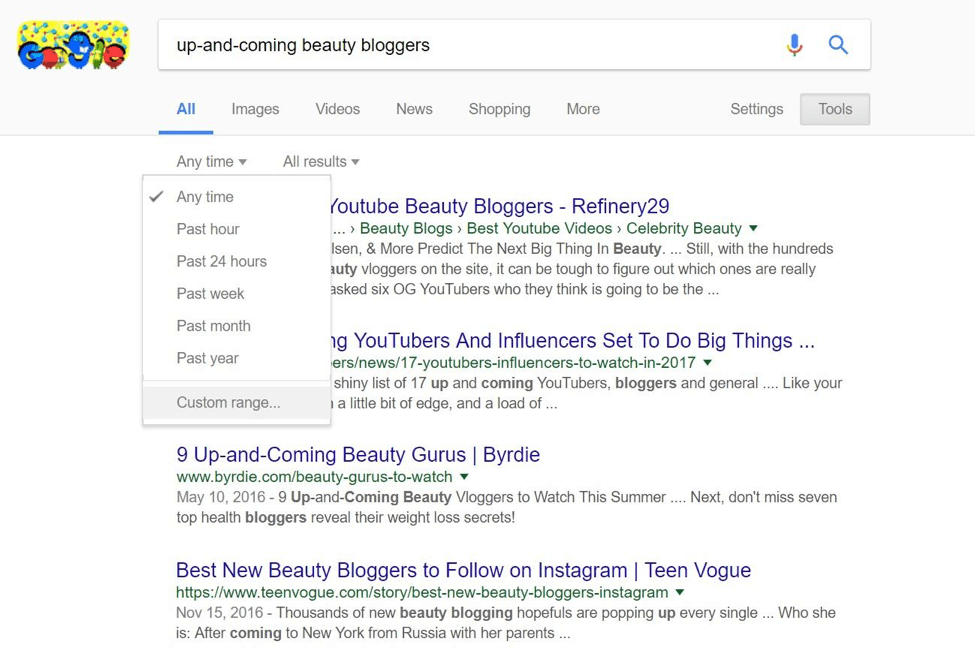Open the Google doodle homepage logo
Image resolution: width=975 pixels, height=660 pixels.
coord(72,44)
